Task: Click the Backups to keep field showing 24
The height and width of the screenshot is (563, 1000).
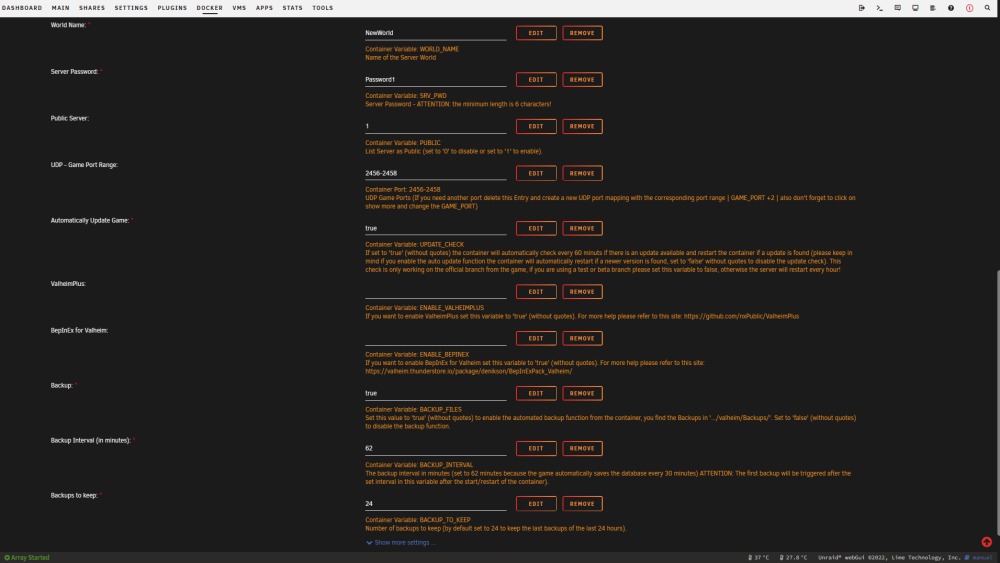Action: click(x=436, y=504)
